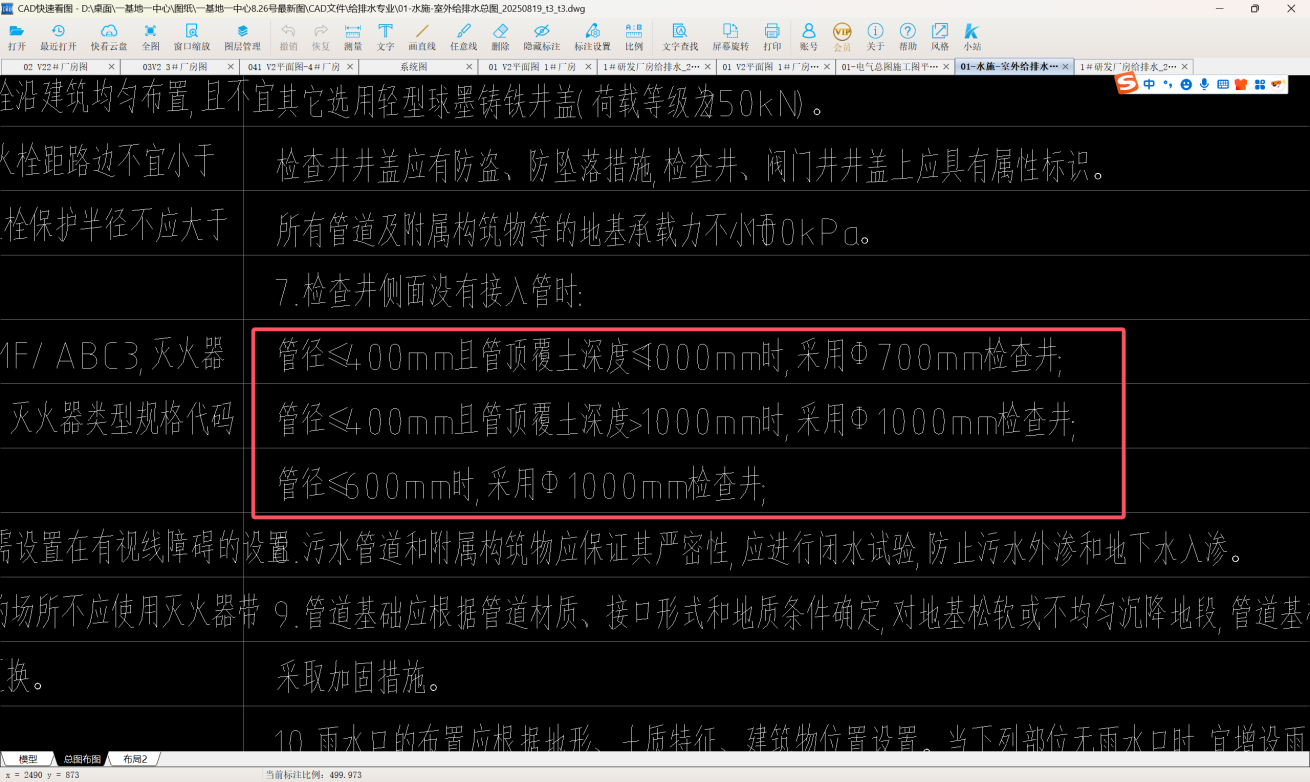This screenshot has width=1310, height=782.
Task: Select the 文字 text annotation tool
Action: pyautogui.click(x=385, y=37)
